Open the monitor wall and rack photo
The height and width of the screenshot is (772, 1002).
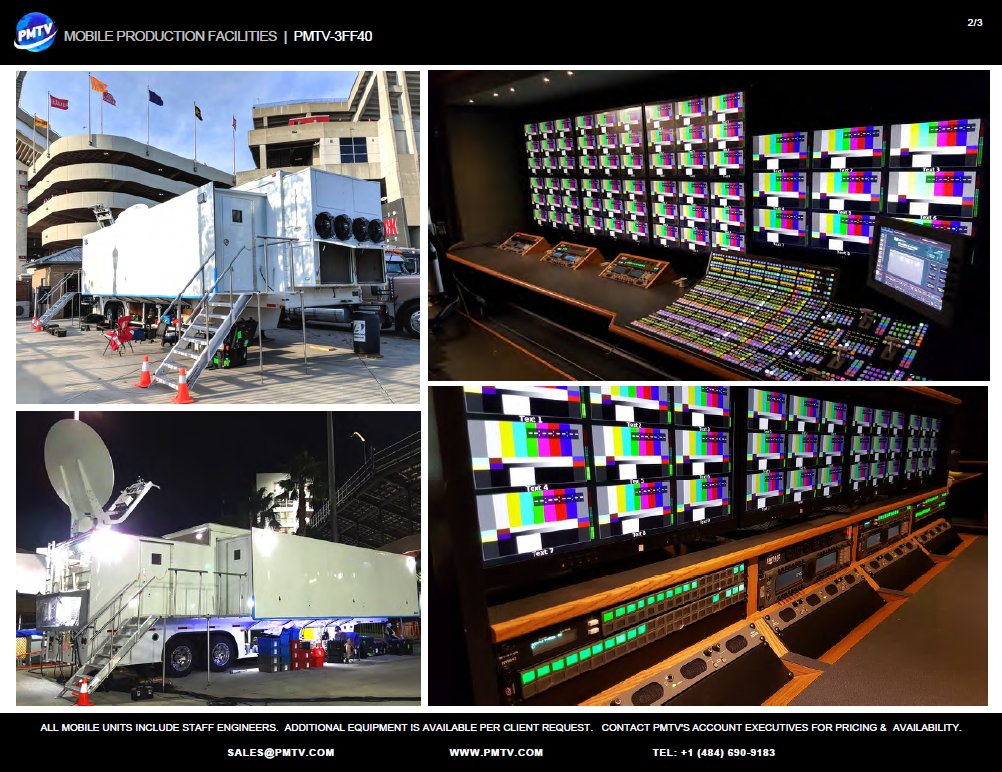pos(708,546)
